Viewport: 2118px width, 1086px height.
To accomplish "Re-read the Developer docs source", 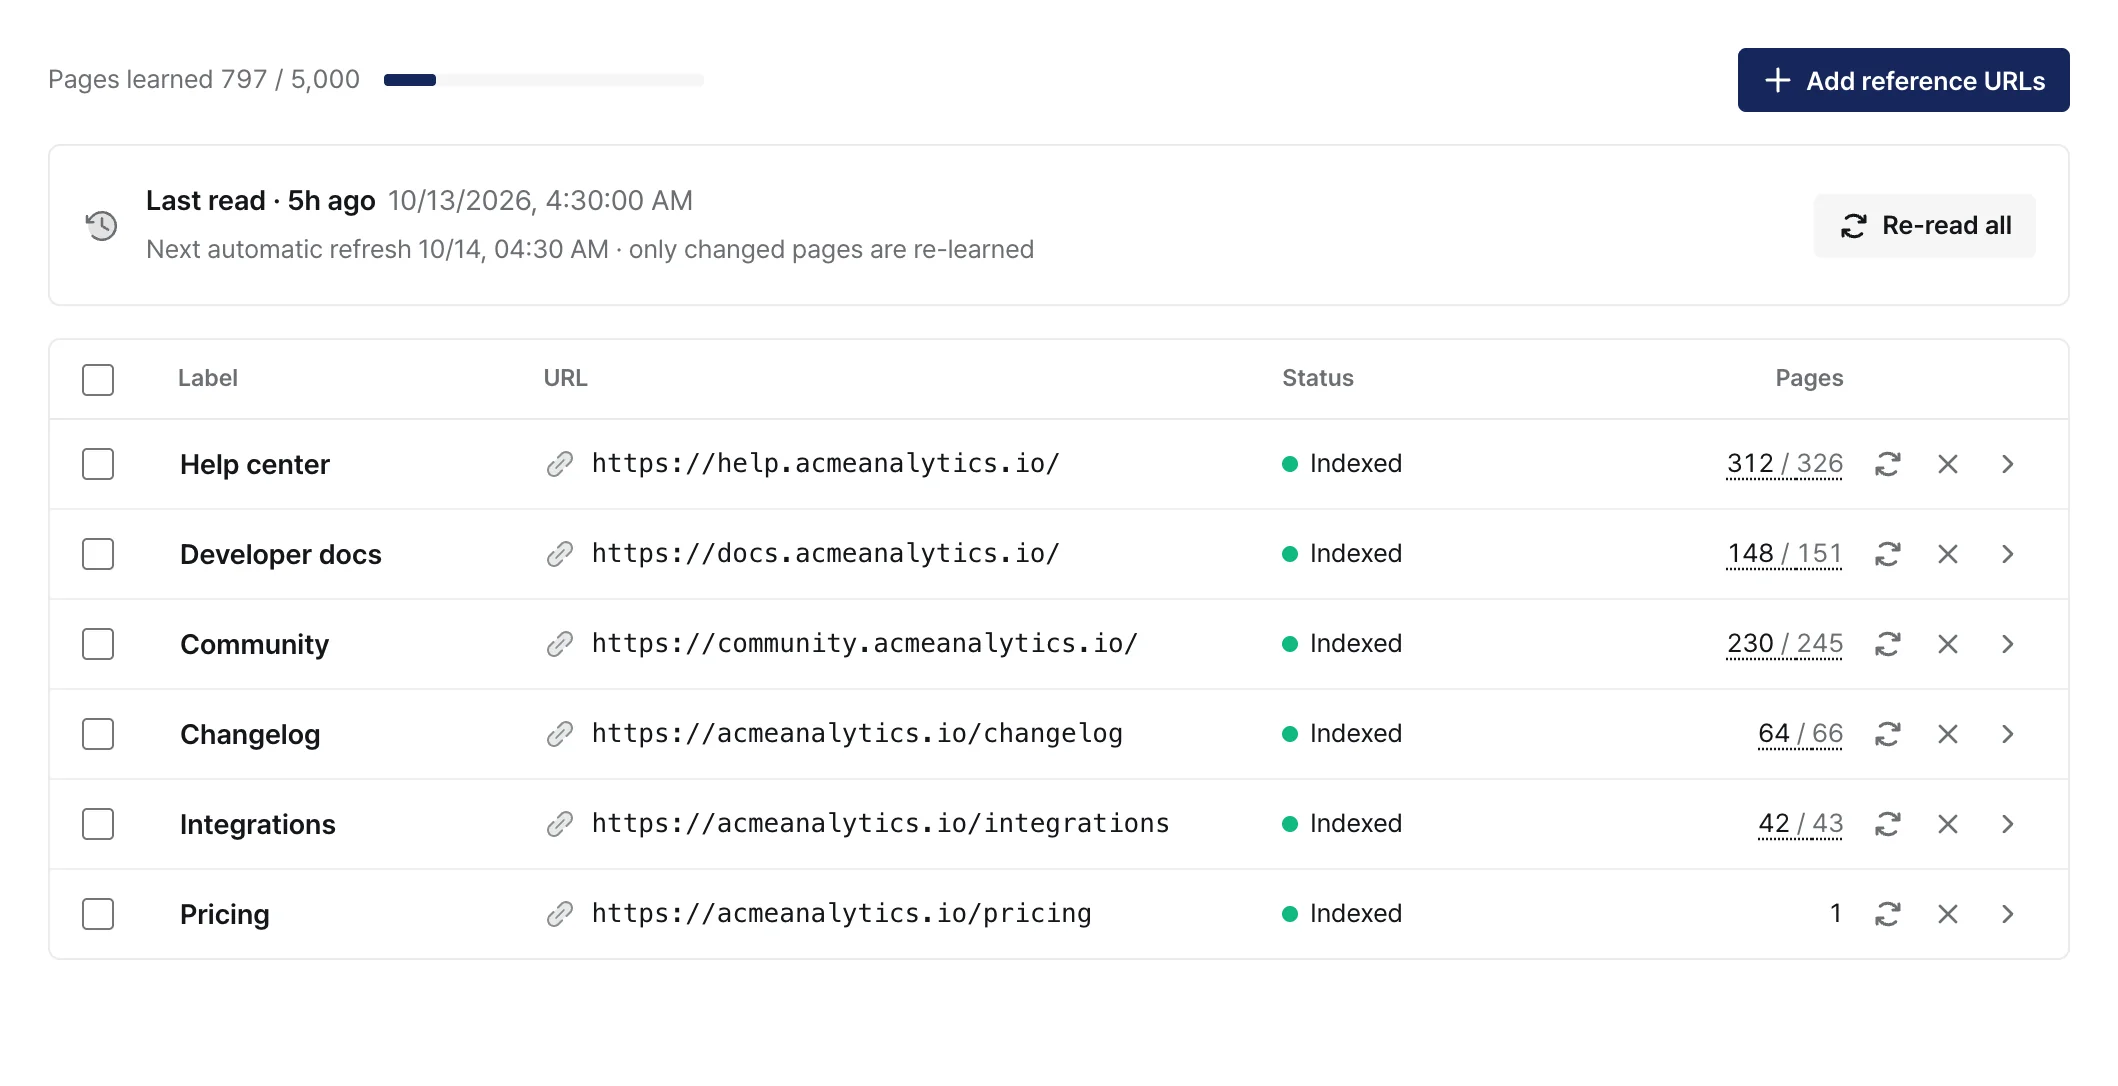I will click(1887, 554).
